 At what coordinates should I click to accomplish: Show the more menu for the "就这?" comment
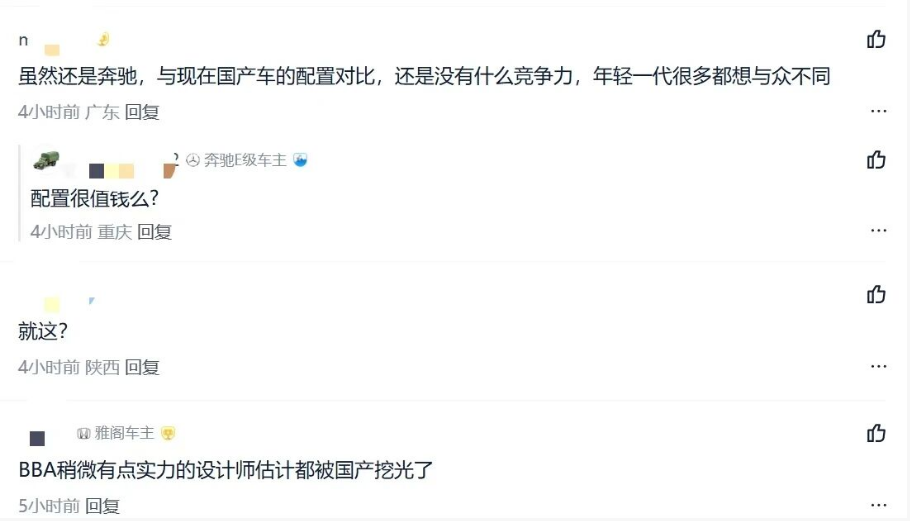[x=878, y=366]
